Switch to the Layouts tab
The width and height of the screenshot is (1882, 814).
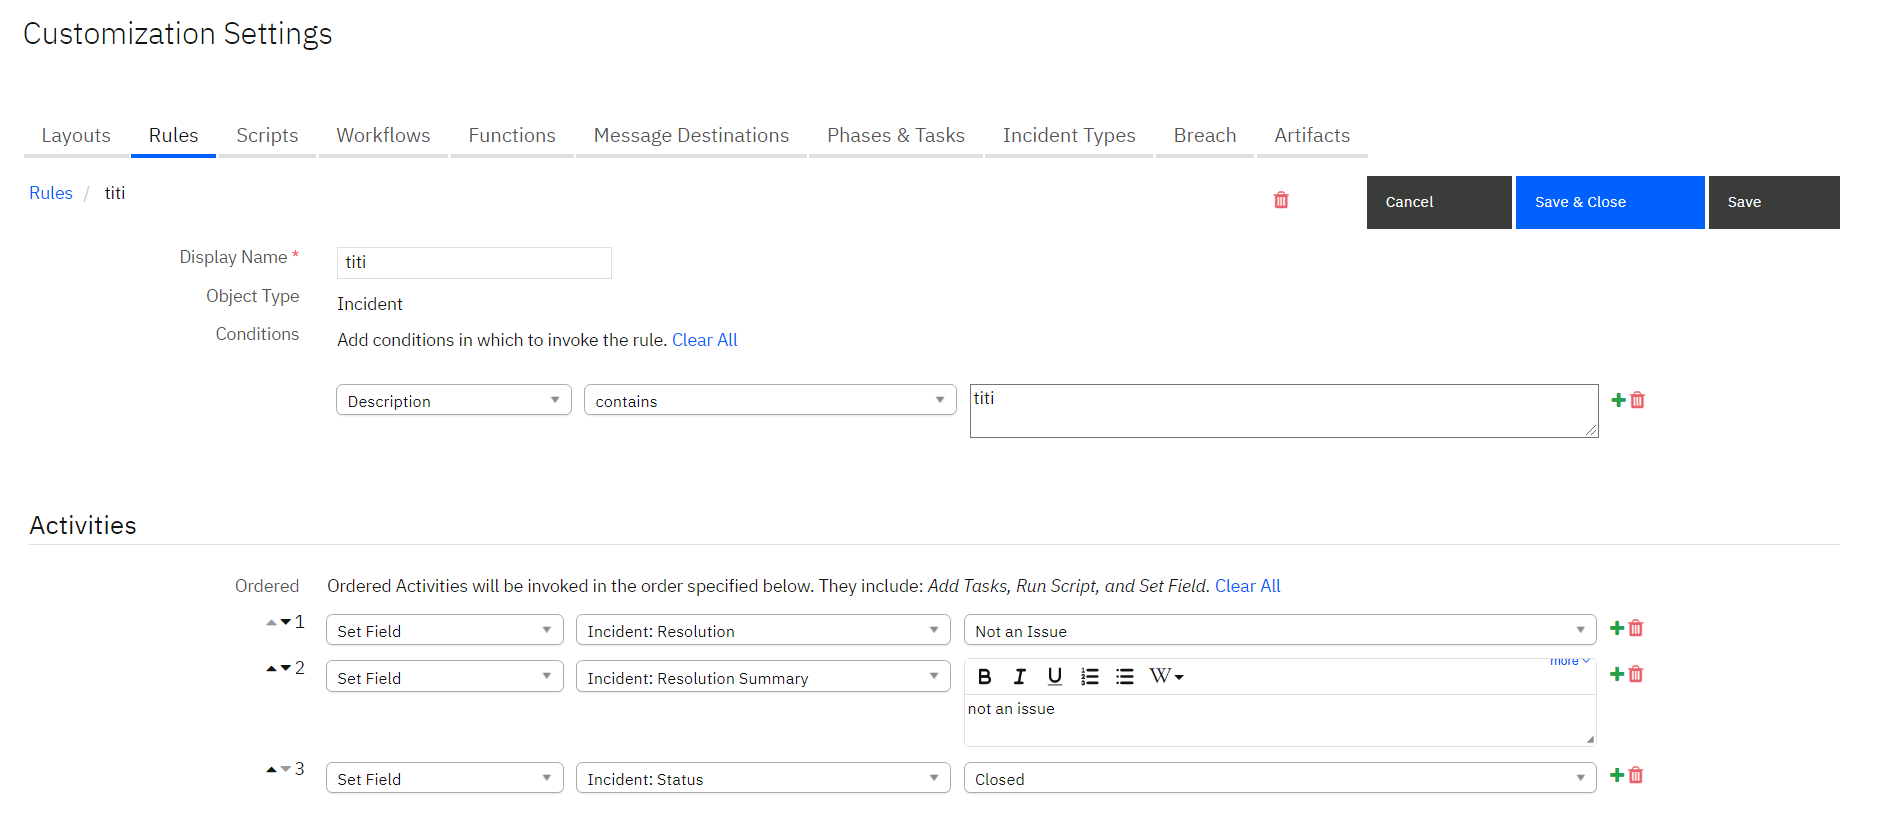click(76, 136)
